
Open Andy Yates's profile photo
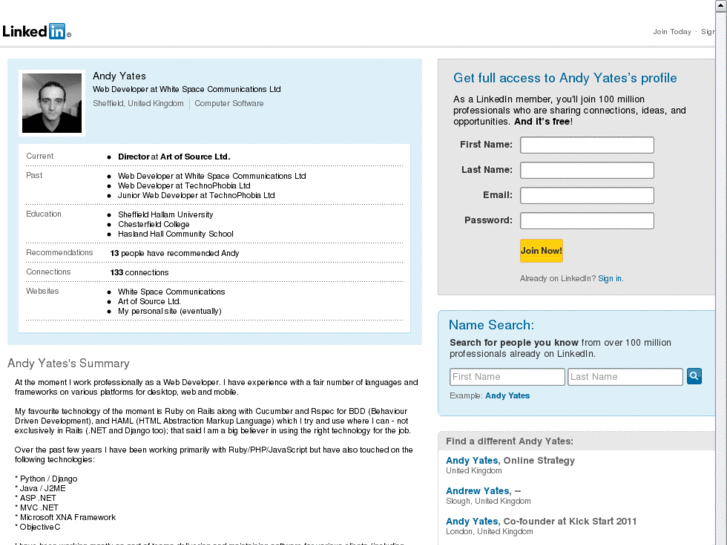pyautogui.click(x=52, y=103)
